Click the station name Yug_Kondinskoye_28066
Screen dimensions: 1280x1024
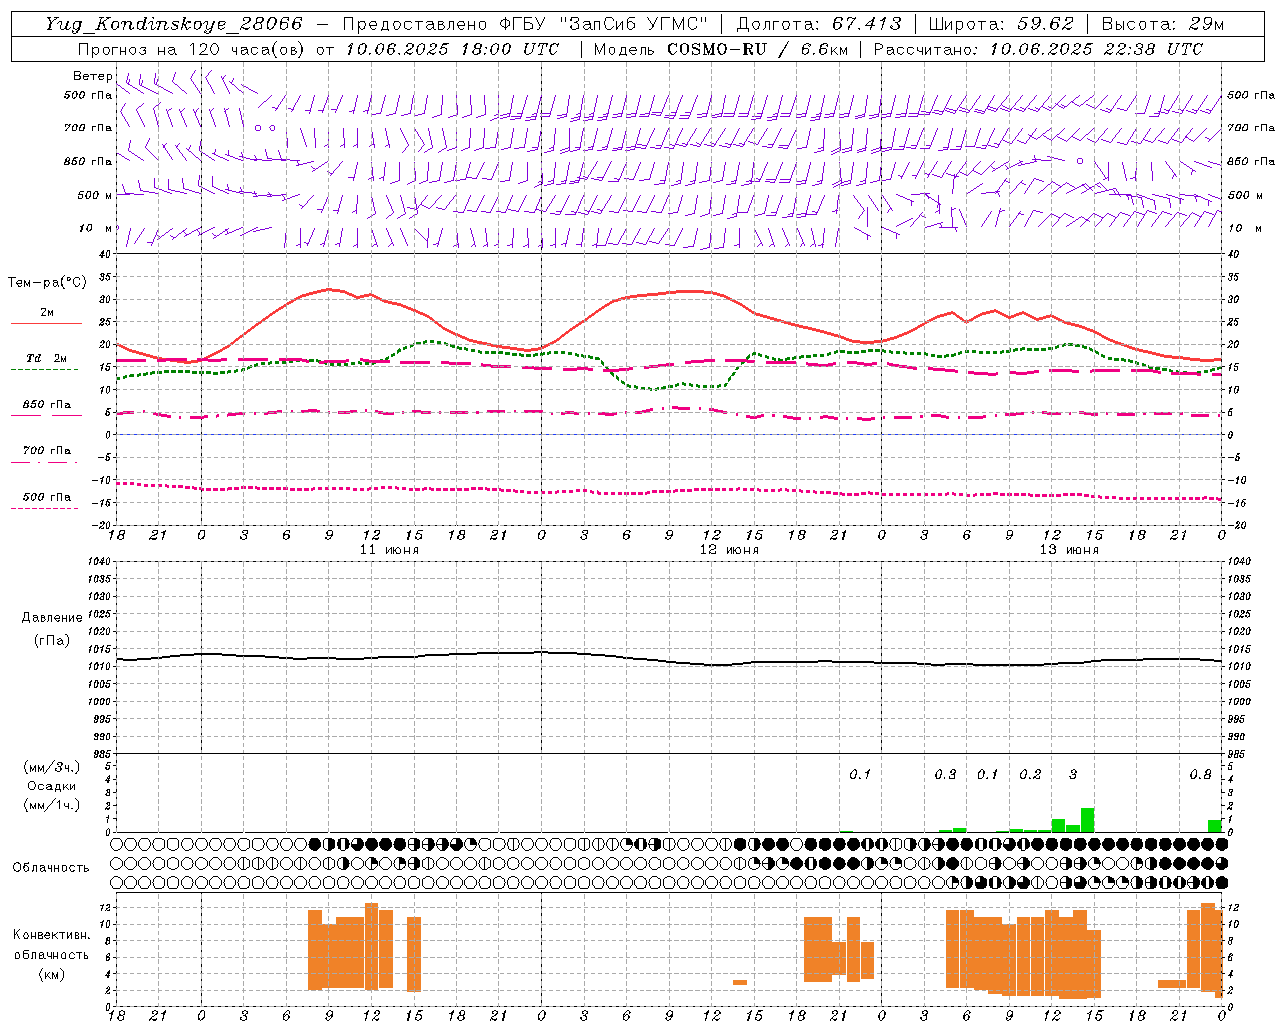click(x=173, y=24)
